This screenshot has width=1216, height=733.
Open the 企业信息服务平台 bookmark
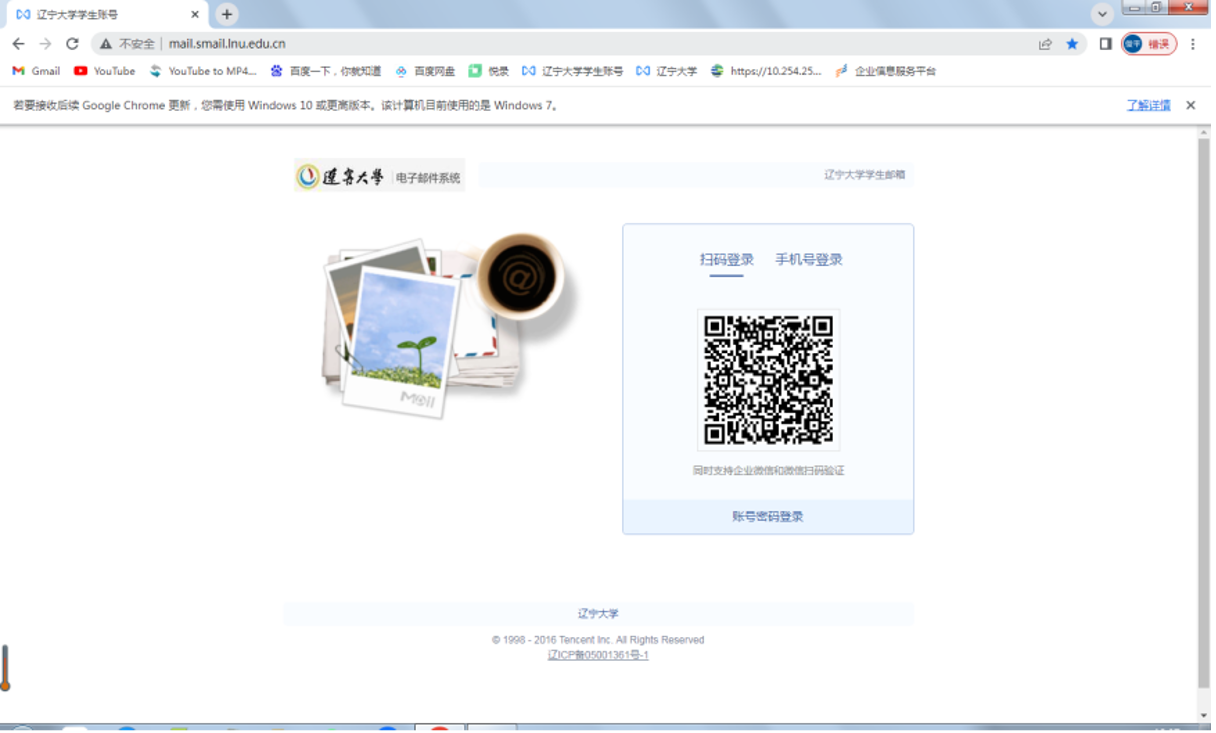(x=886, y=71)
